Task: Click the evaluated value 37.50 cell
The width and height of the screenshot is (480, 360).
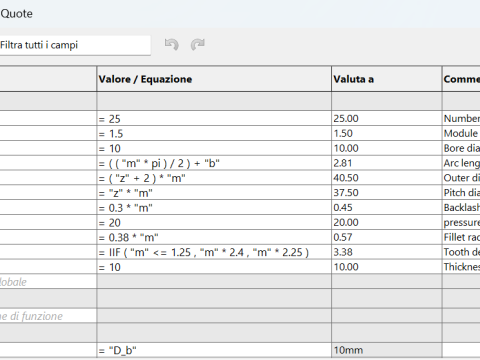Action: pyautogui.click(x=387, y=193)
